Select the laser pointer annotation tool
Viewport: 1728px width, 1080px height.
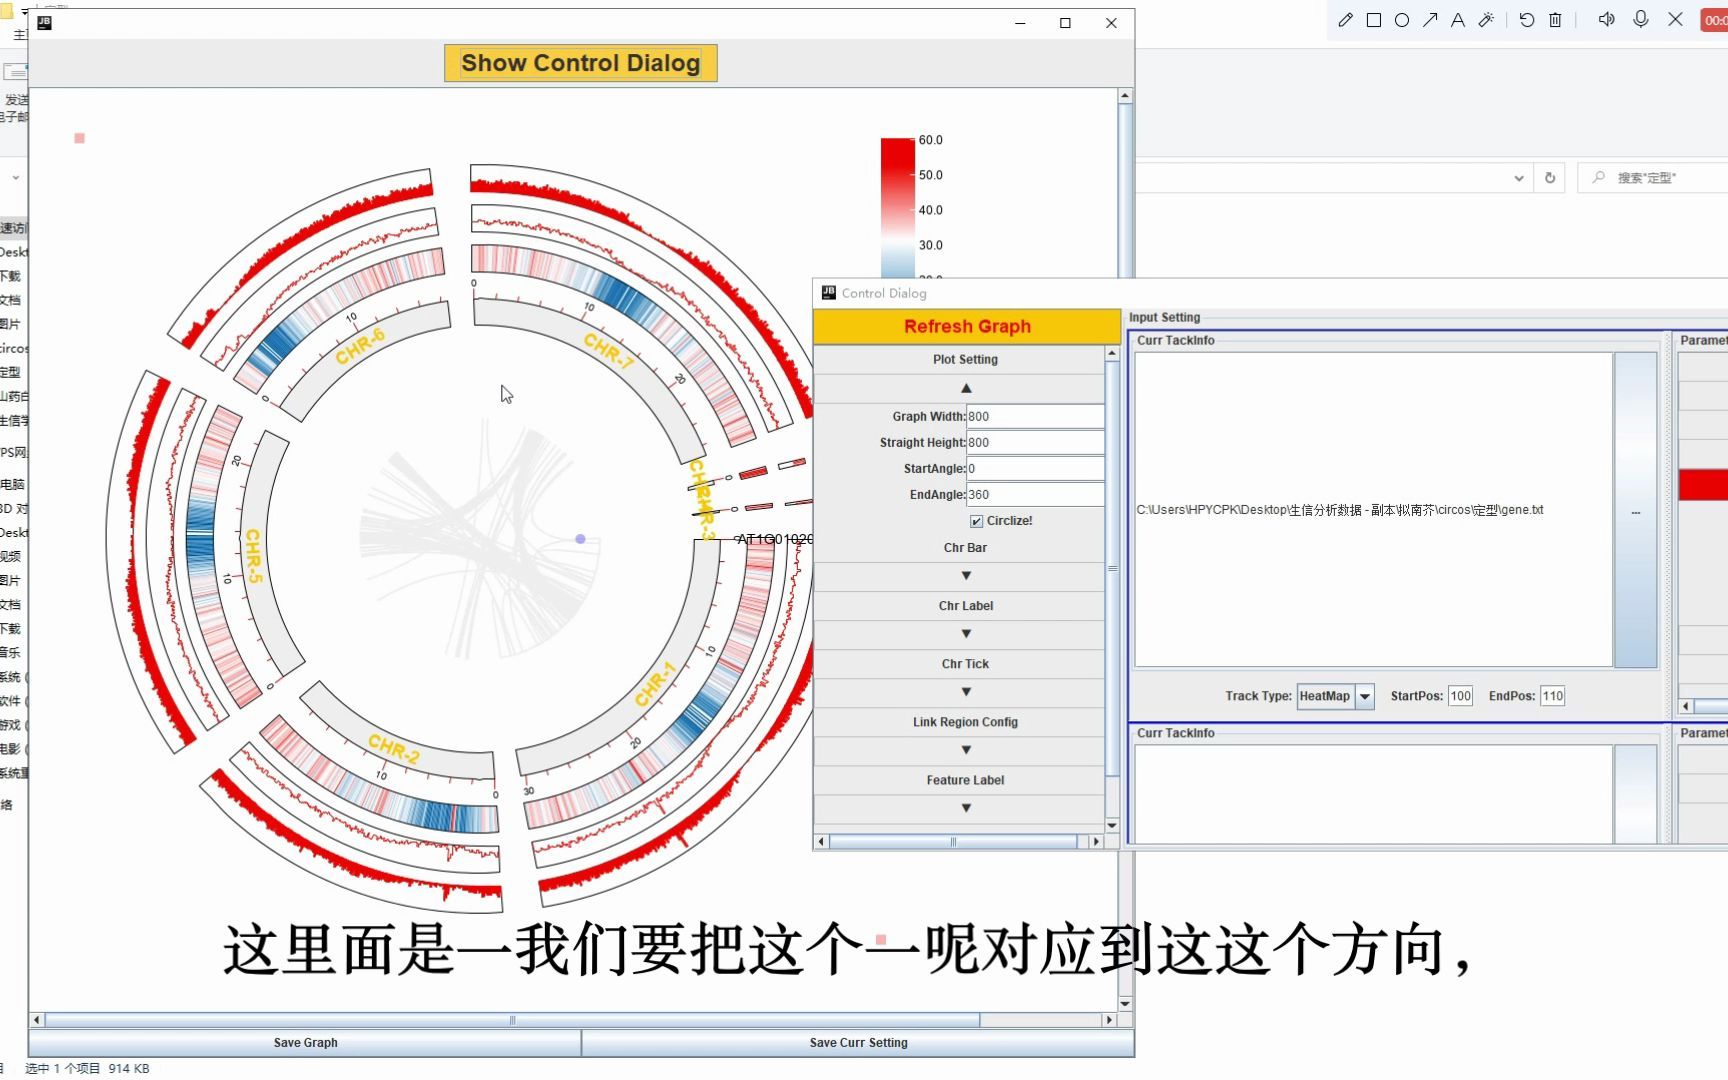tap(1486, 20)
